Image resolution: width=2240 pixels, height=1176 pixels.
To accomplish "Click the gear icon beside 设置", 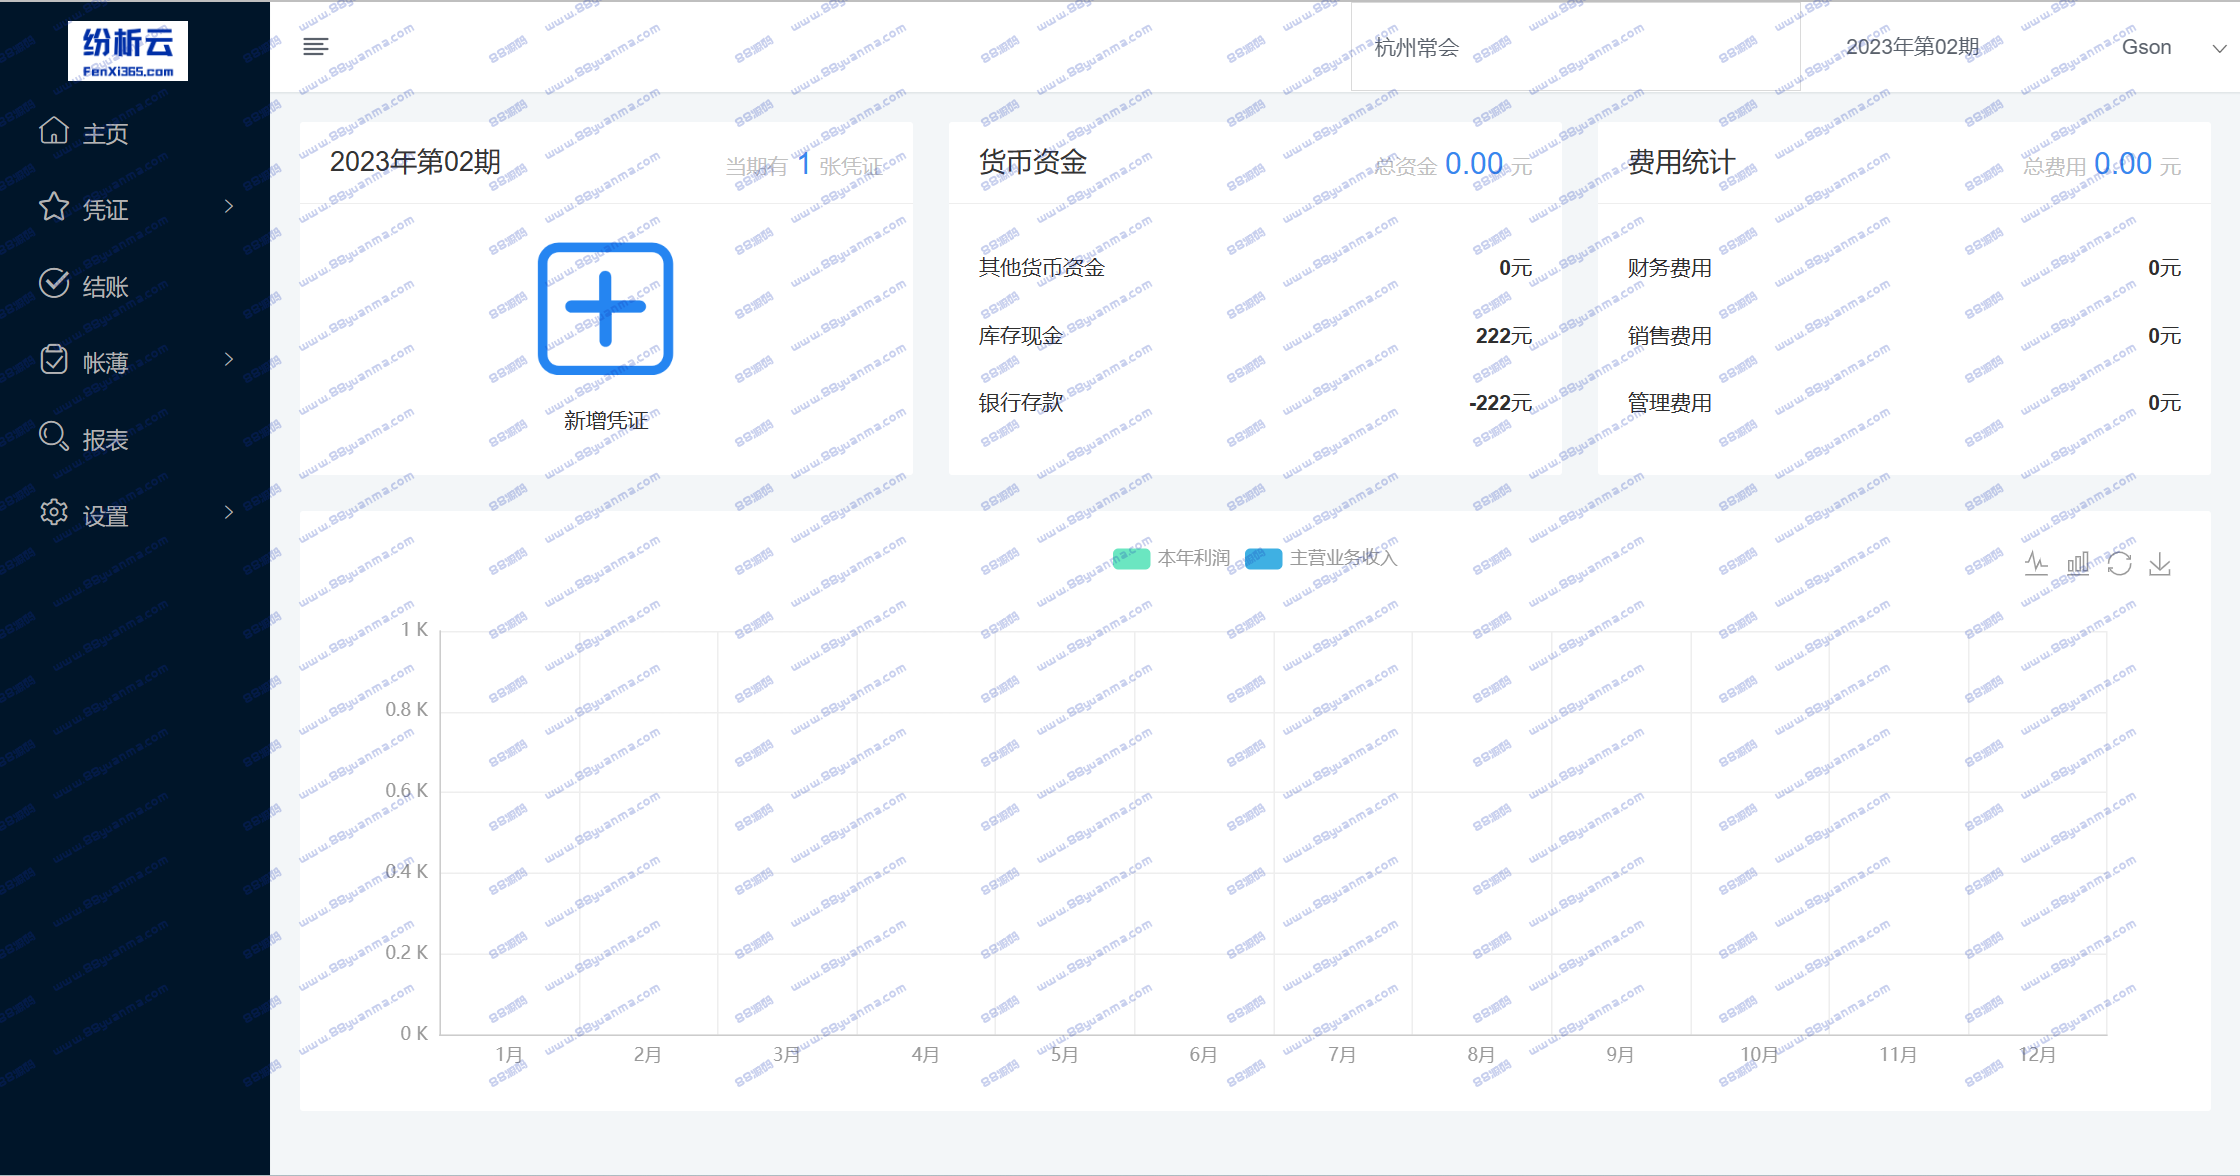I will (x=54, y=513).
